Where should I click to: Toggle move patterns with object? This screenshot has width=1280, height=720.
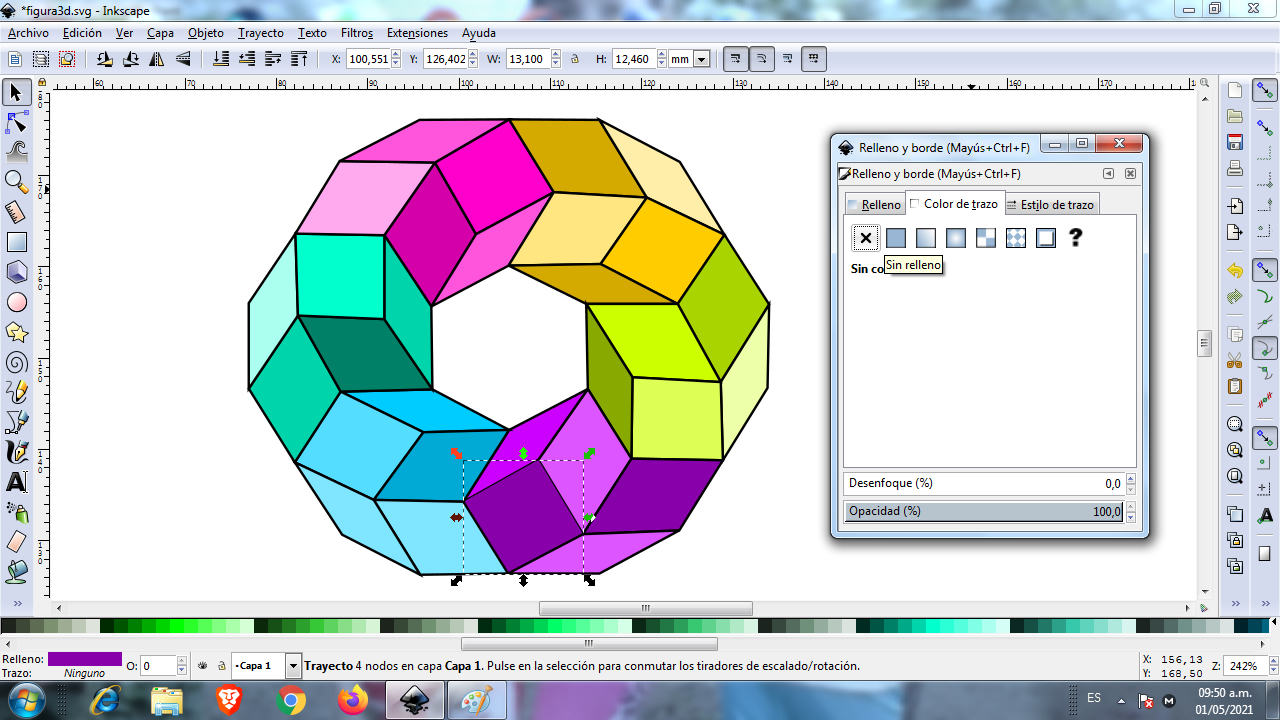click(x=813, y=59)
